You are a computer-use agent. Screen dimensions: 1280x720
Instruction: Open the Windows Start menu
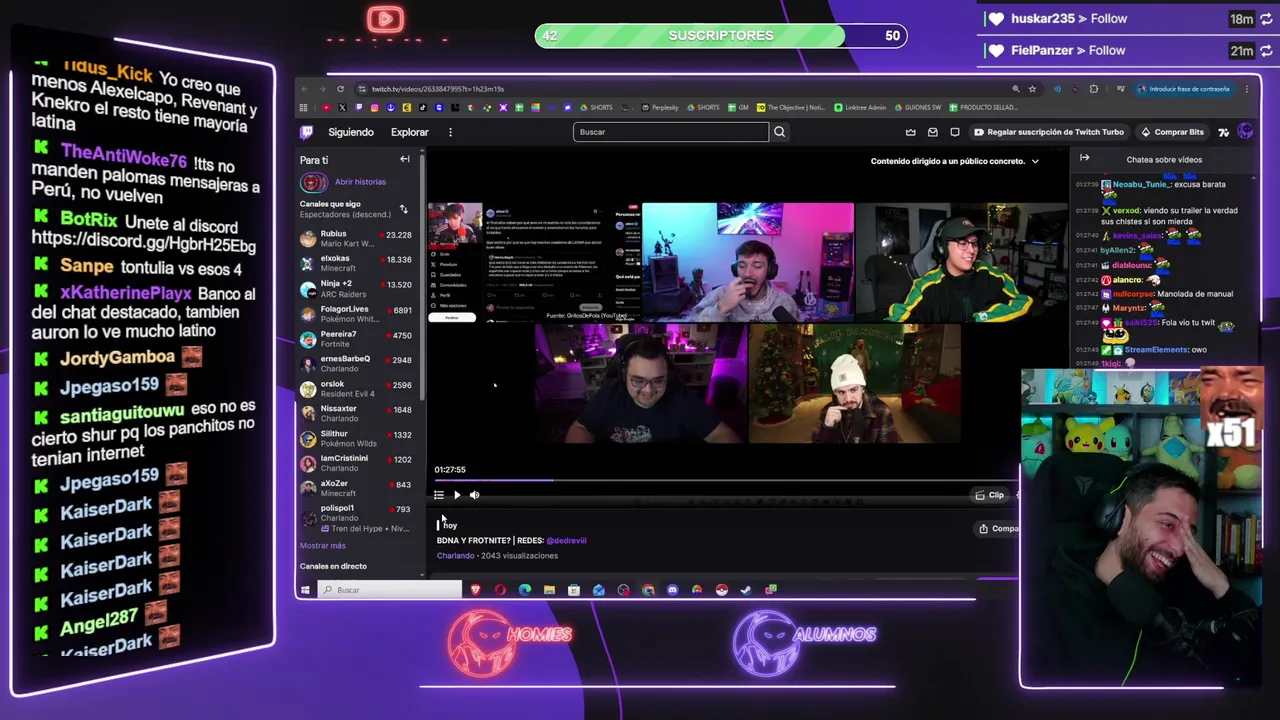pos(305,590)
